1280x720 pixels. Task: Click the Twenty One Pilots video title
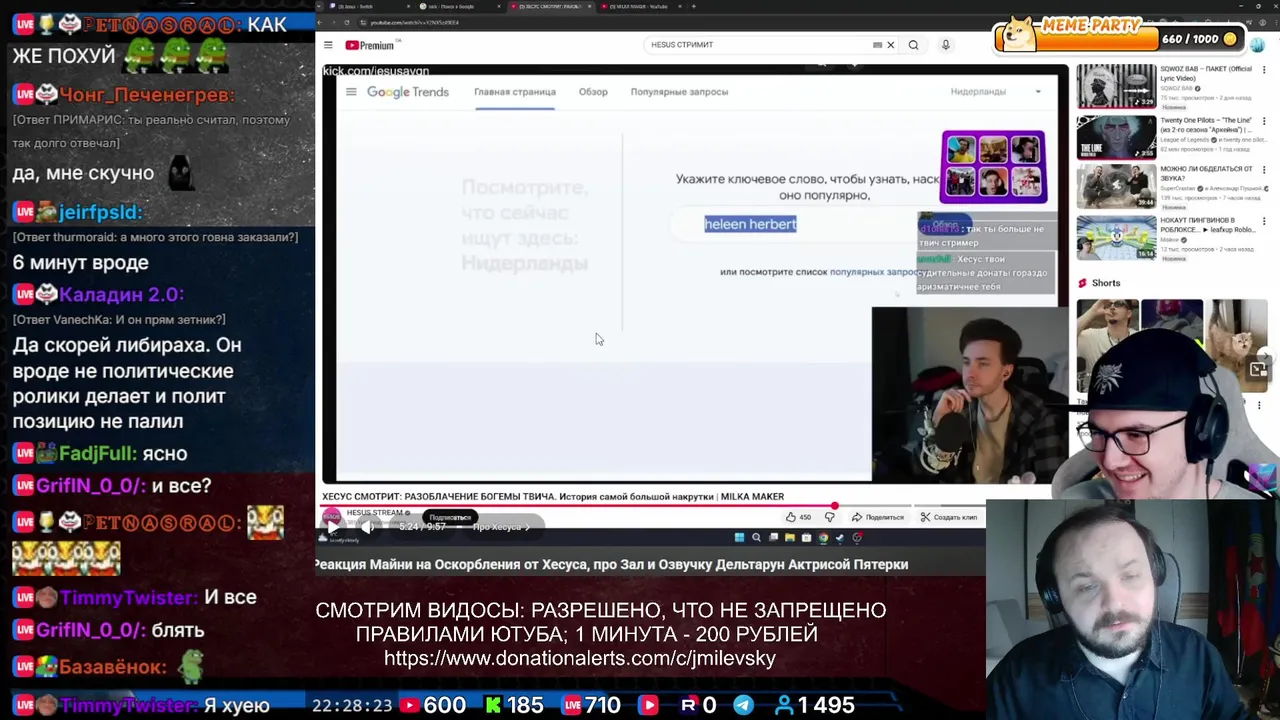[1205, 124]
